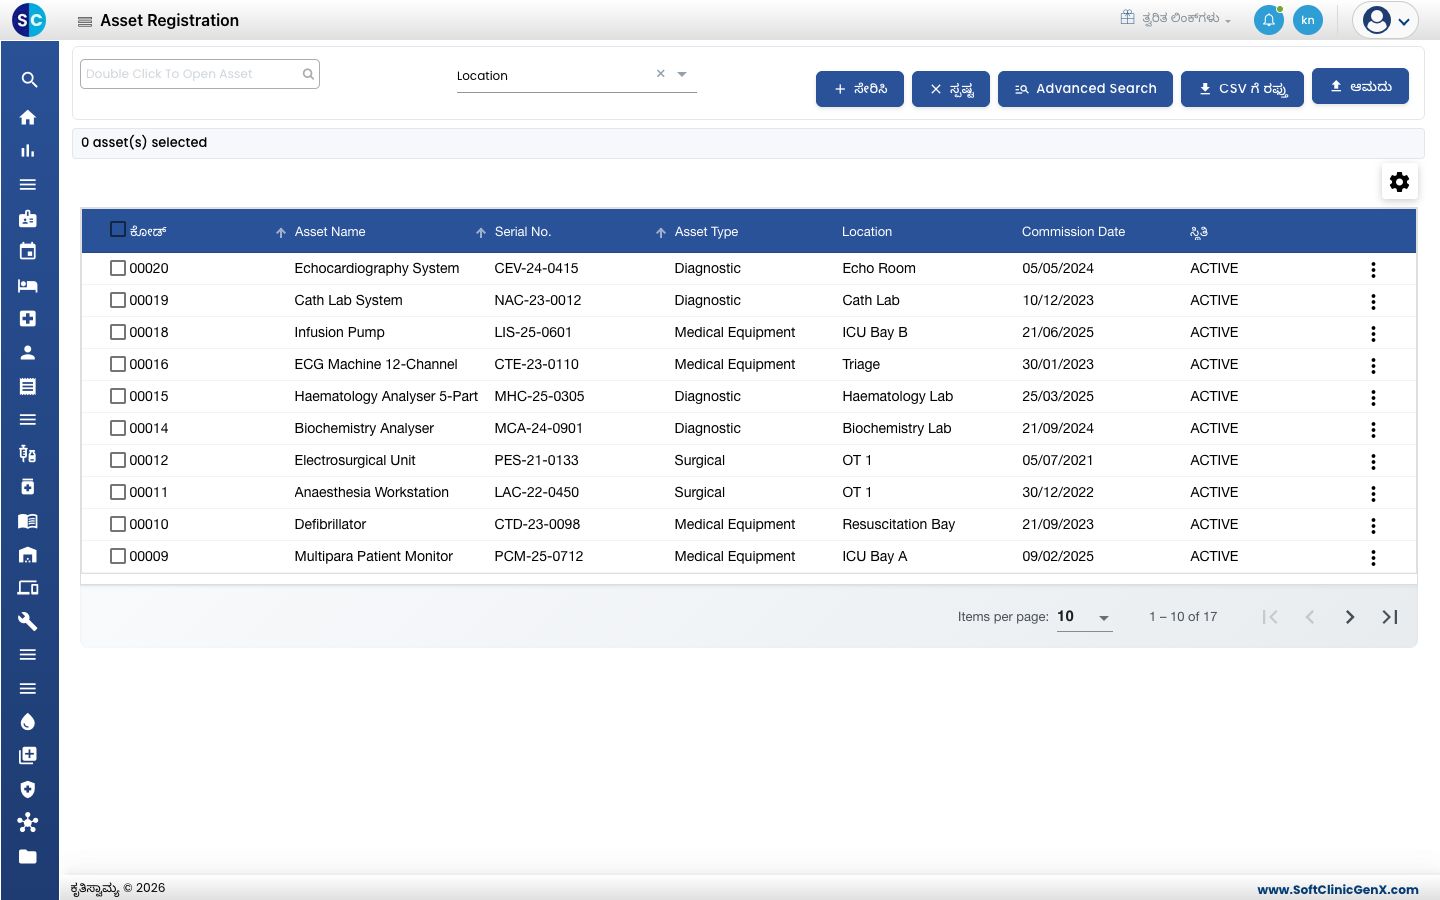Go to the home icon in sidebar

[x=28, y=117]
